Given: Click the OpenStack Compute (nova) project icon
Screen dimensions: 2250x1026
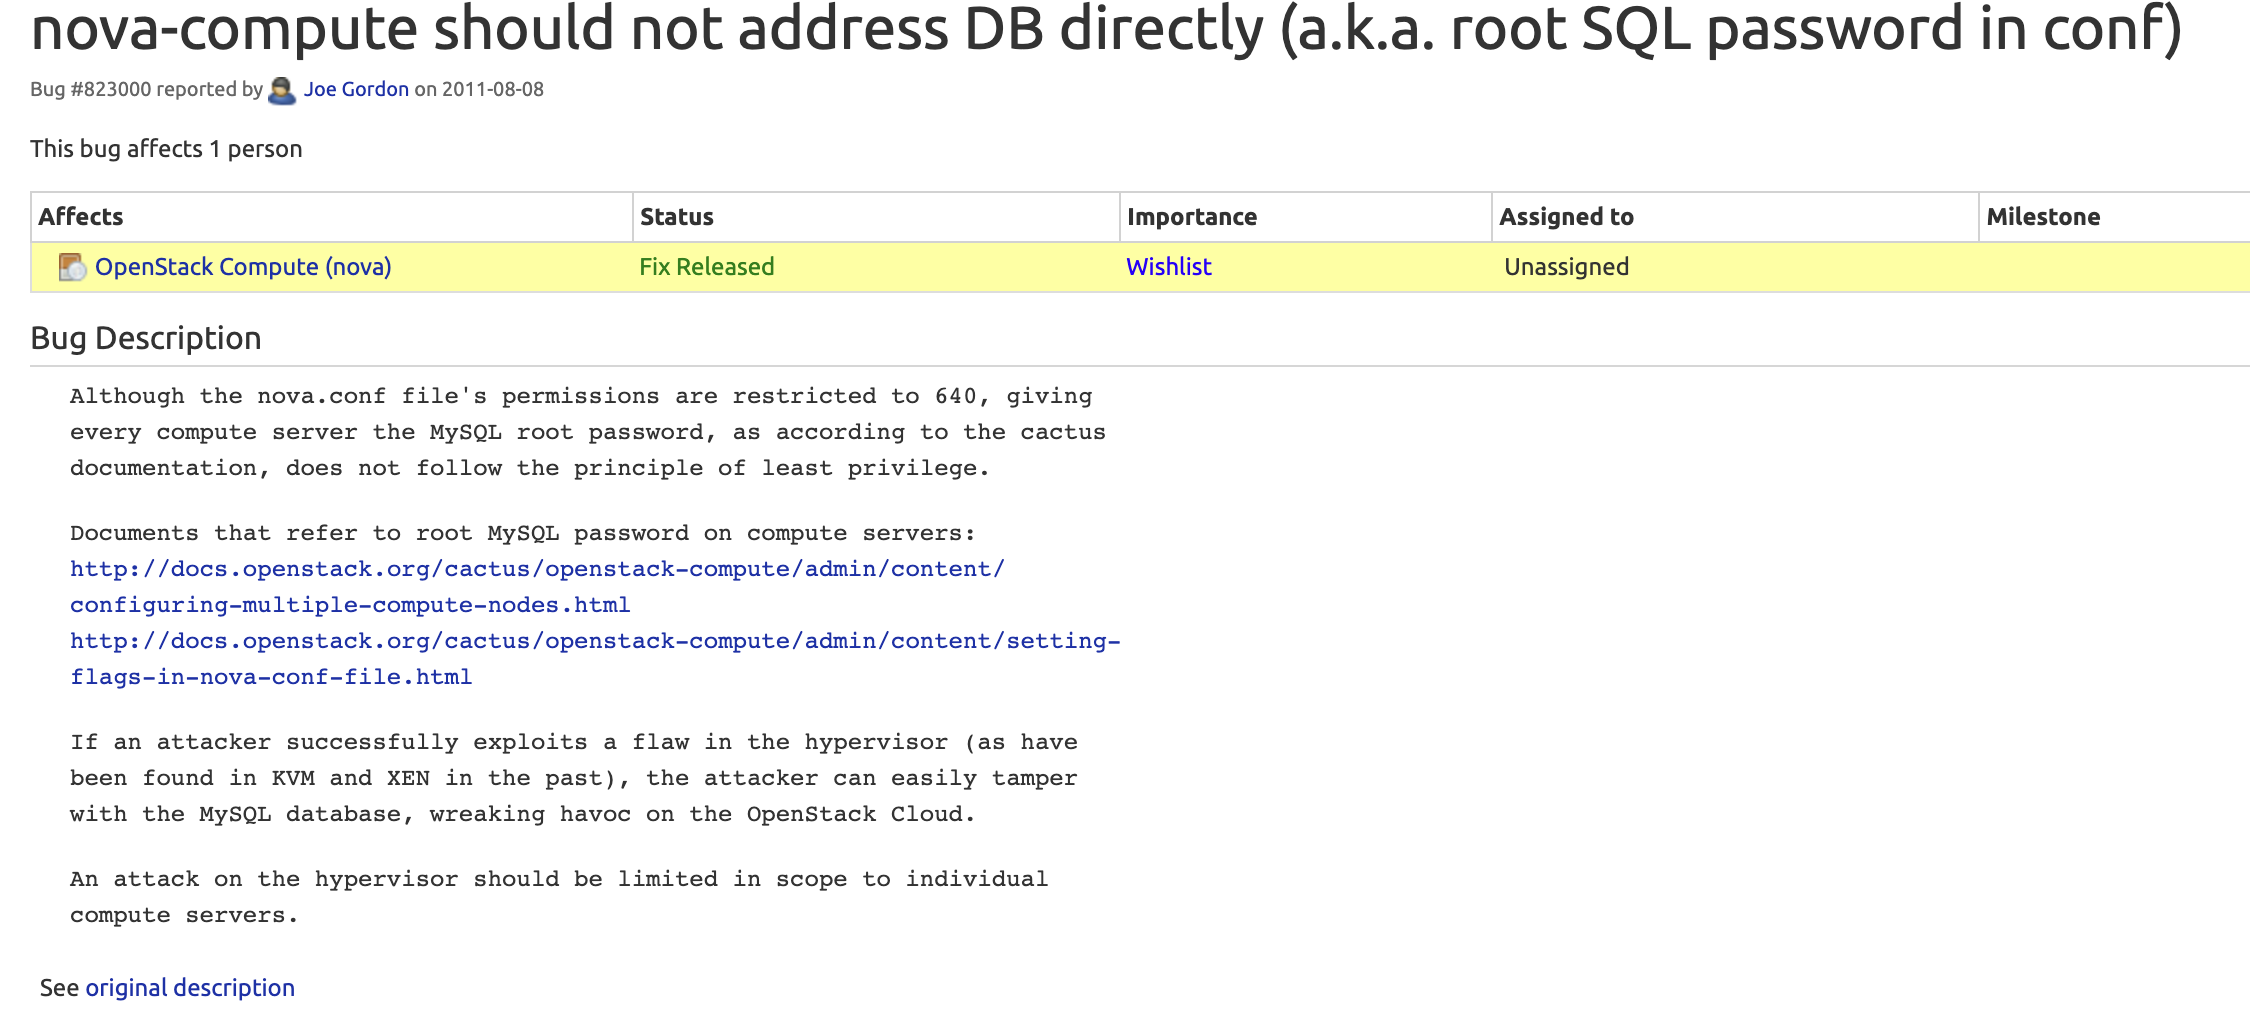Looking at the screenshot, I should point(72,267).
